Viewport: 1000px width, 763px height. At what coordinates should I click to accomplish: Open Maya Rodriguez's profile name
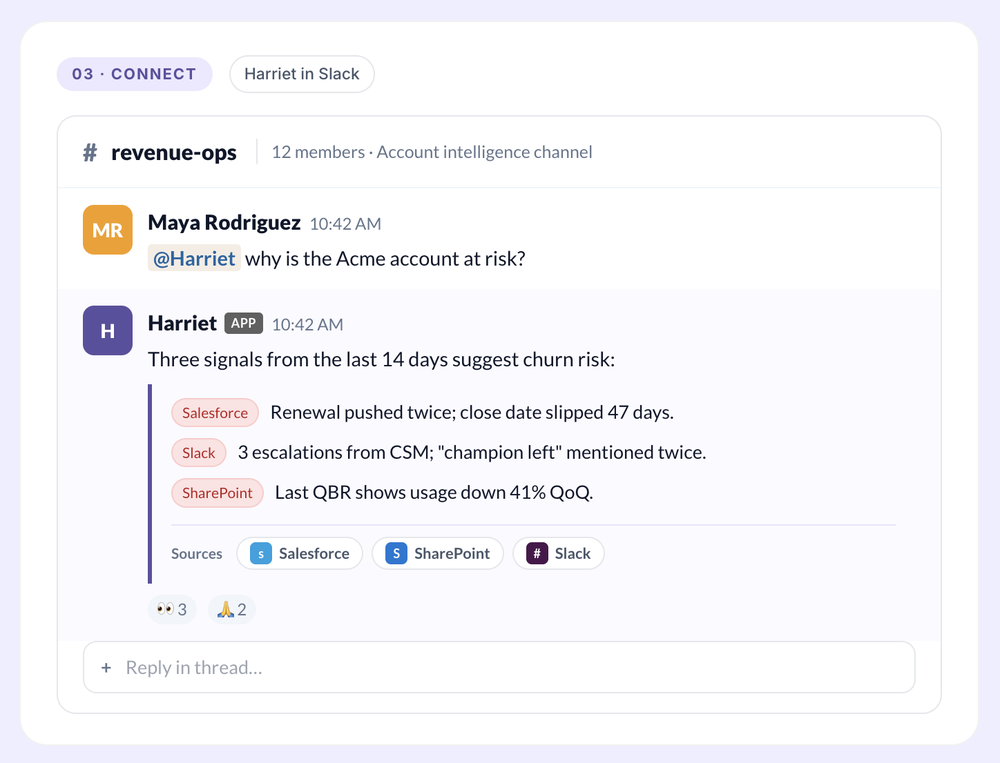[x=224, y=223]
